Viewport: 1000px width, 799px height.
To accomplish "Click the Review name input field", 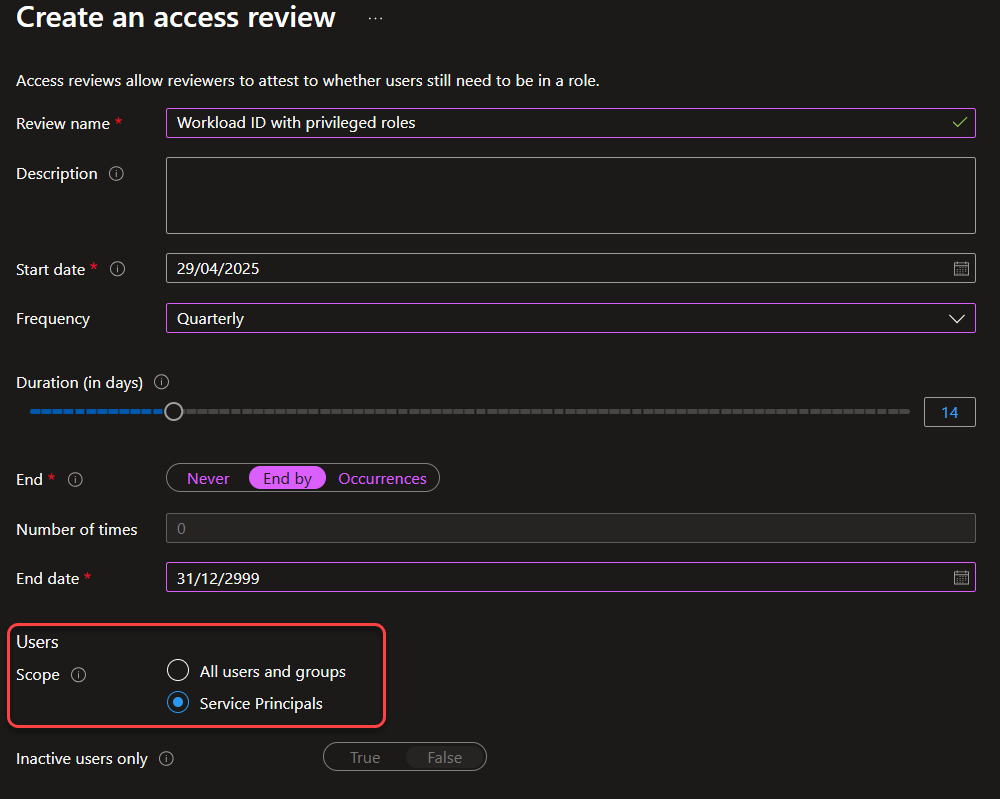I will [x=571, y=123].
